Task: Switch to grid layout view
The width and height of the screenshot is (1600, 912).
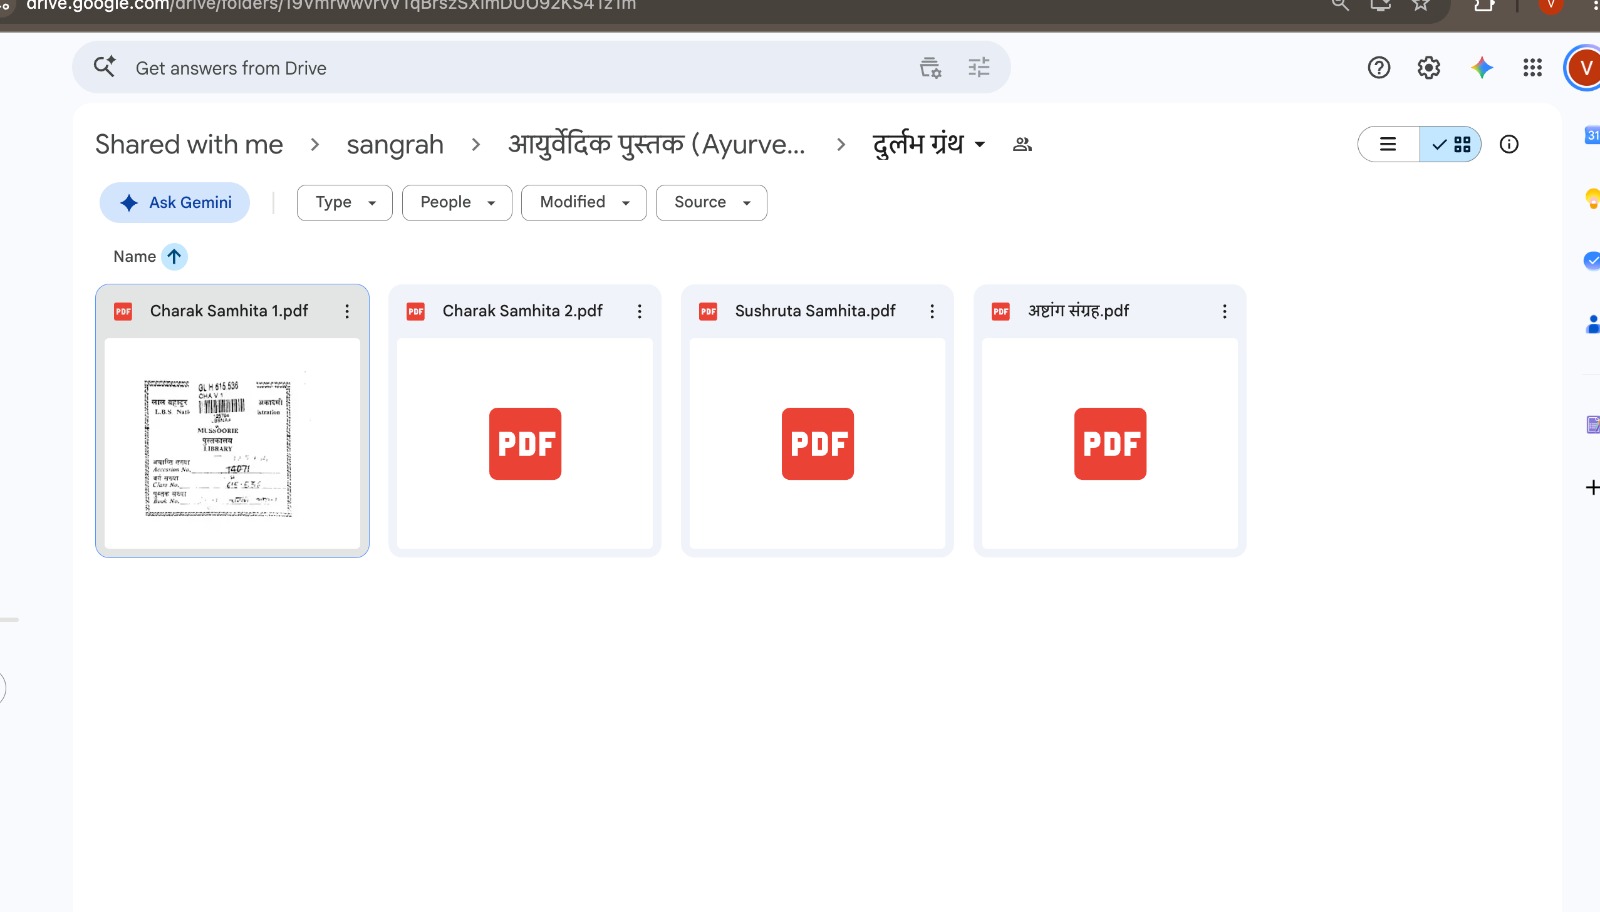Action: click(x=1451, y=144)
